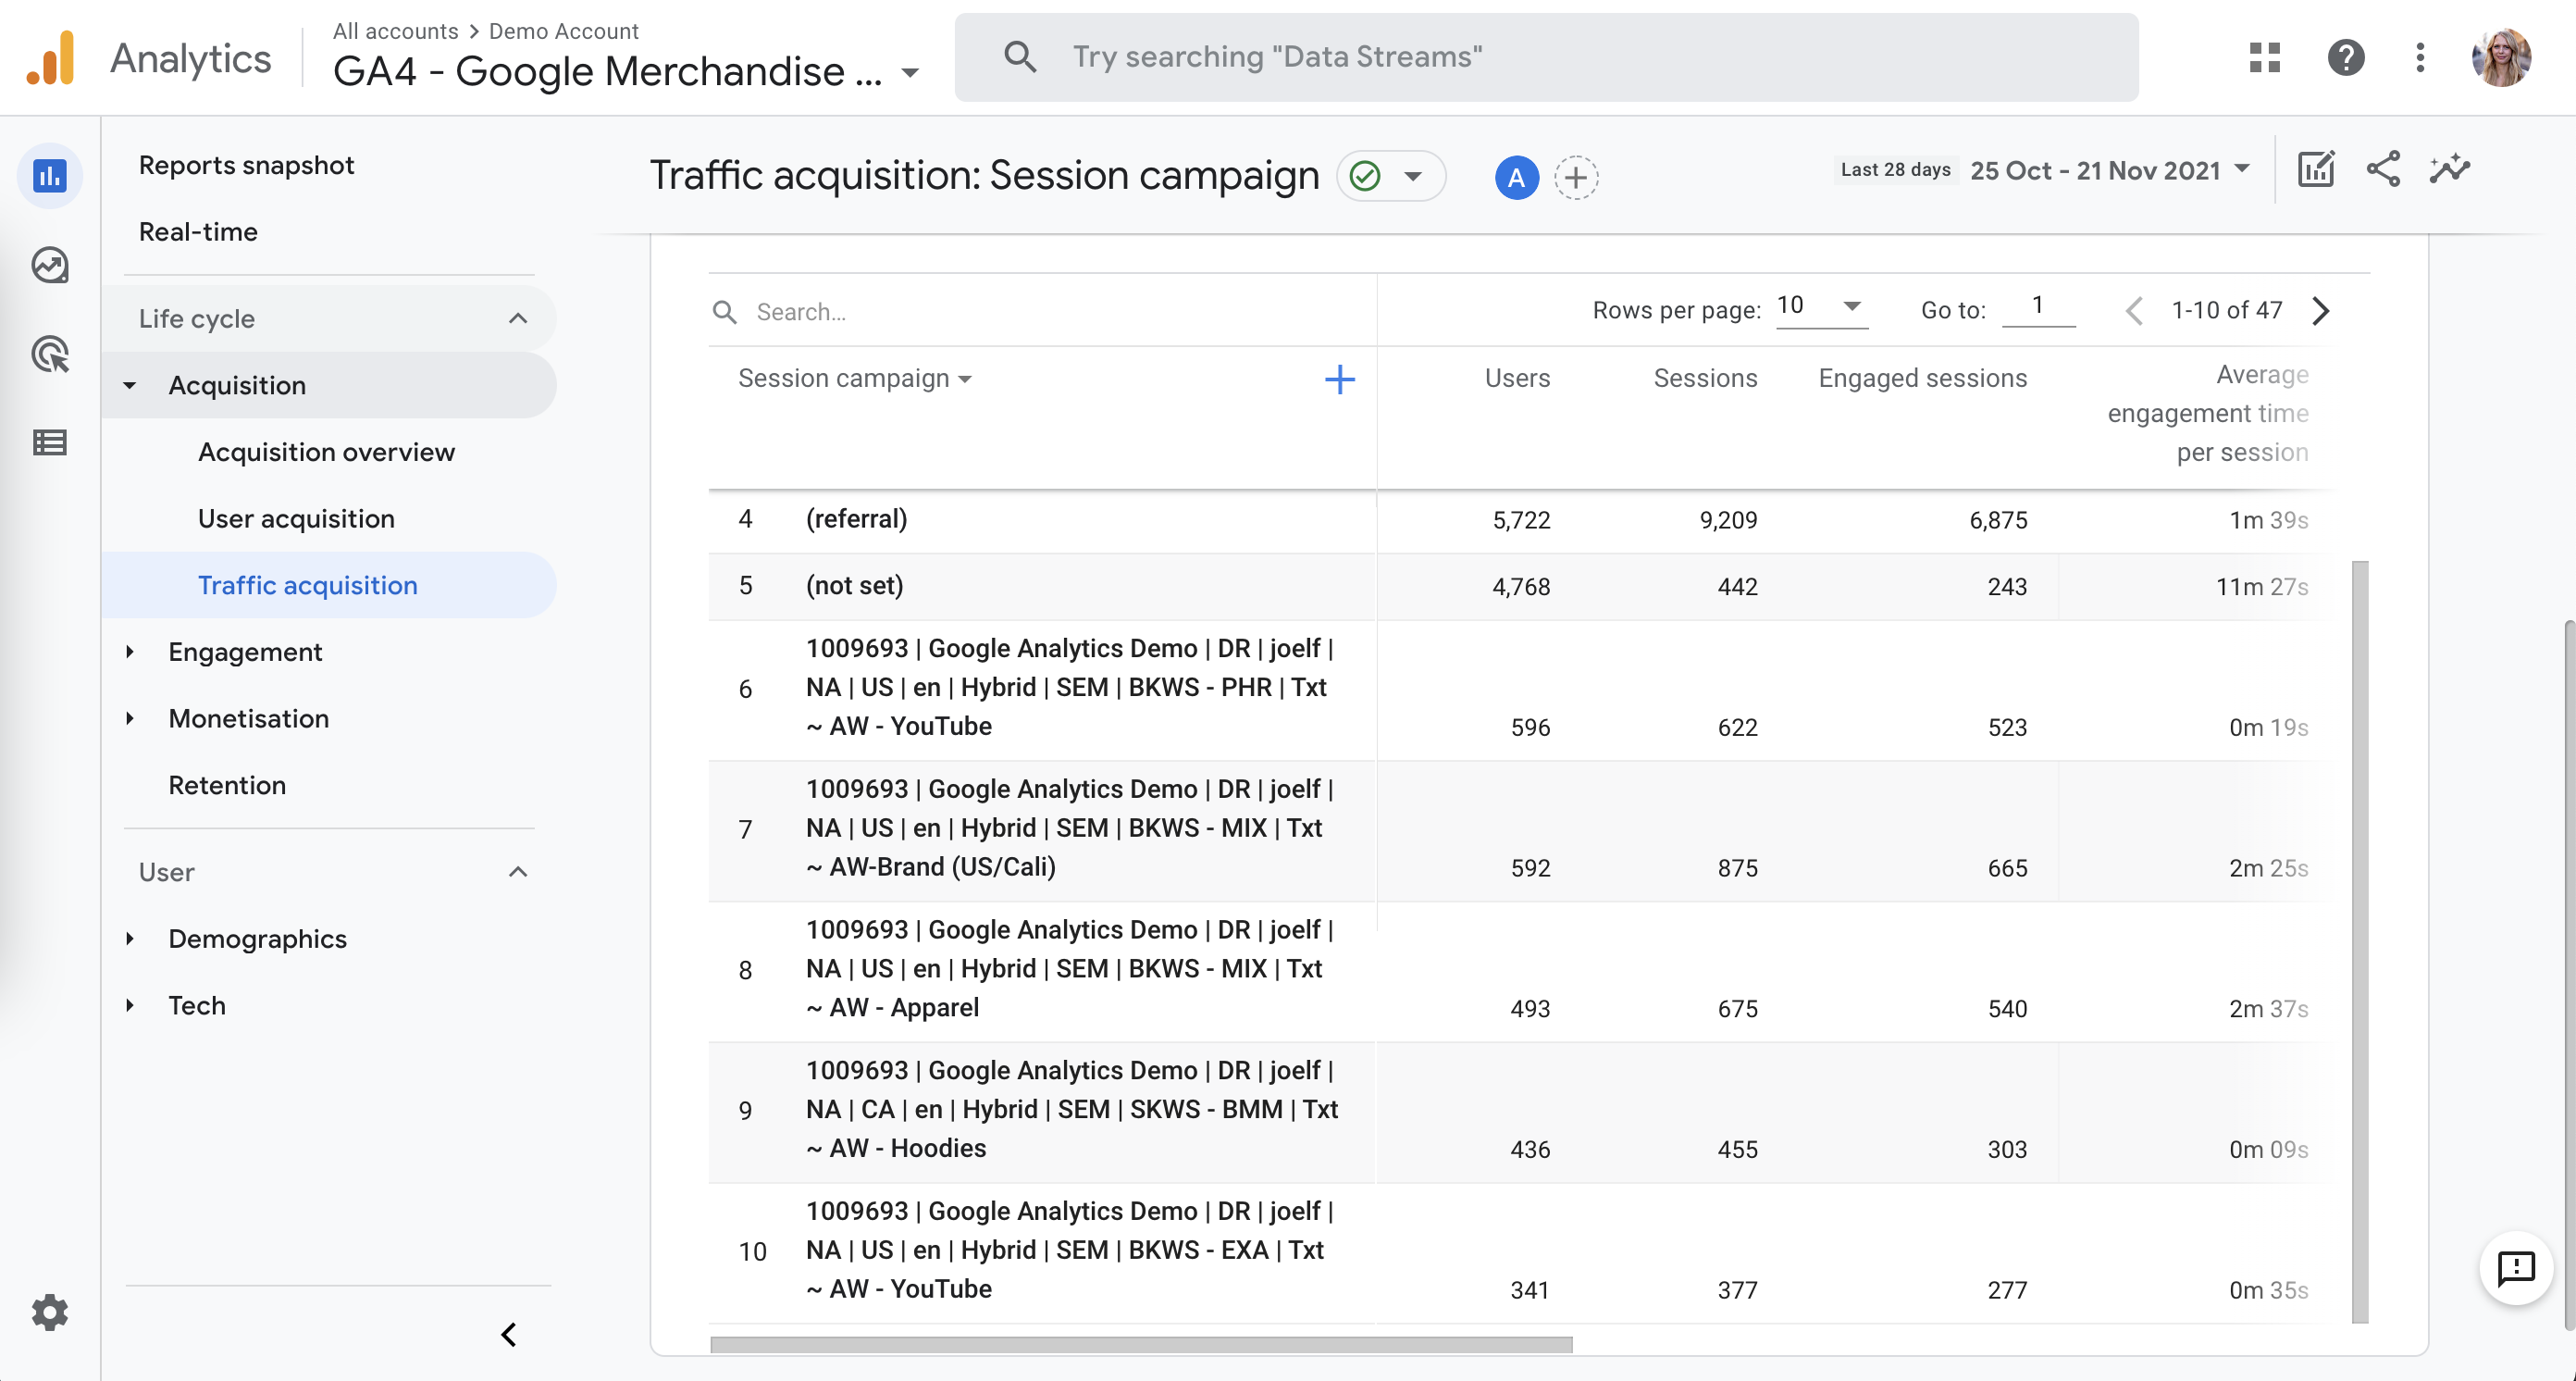
Task: Click the '1-10 of 47' pagination text
Action: 2227,310
